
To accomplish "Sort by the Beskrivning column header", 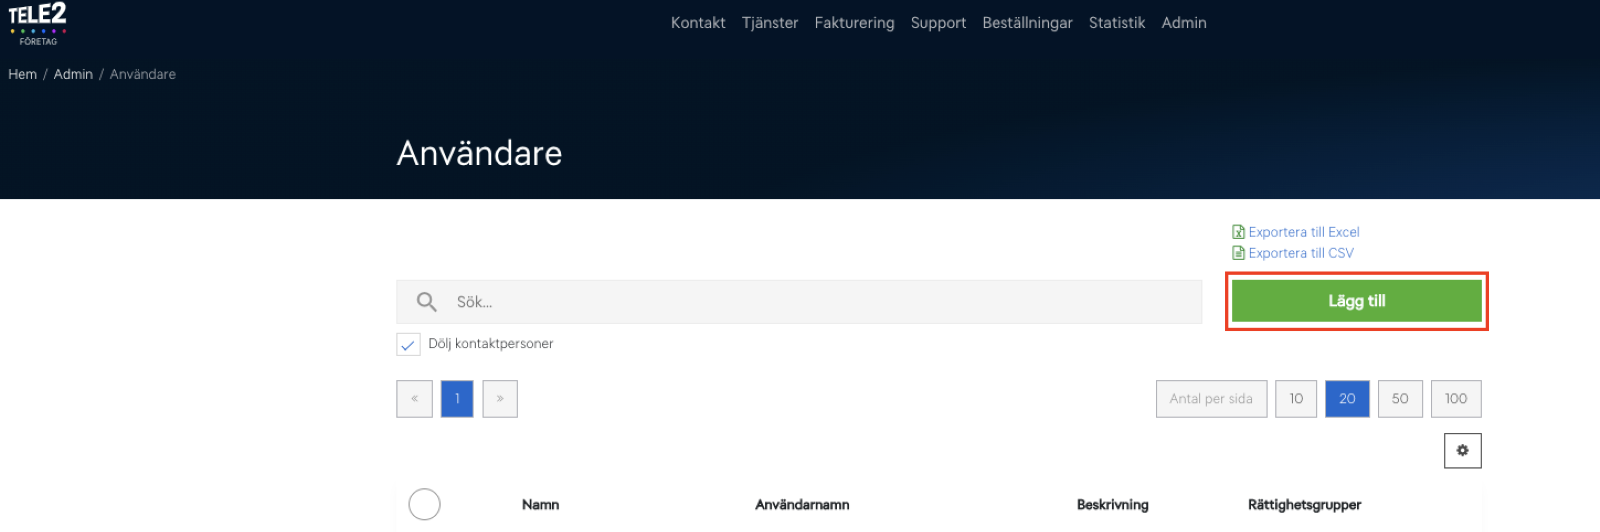I will click(x=1112, y=505).
